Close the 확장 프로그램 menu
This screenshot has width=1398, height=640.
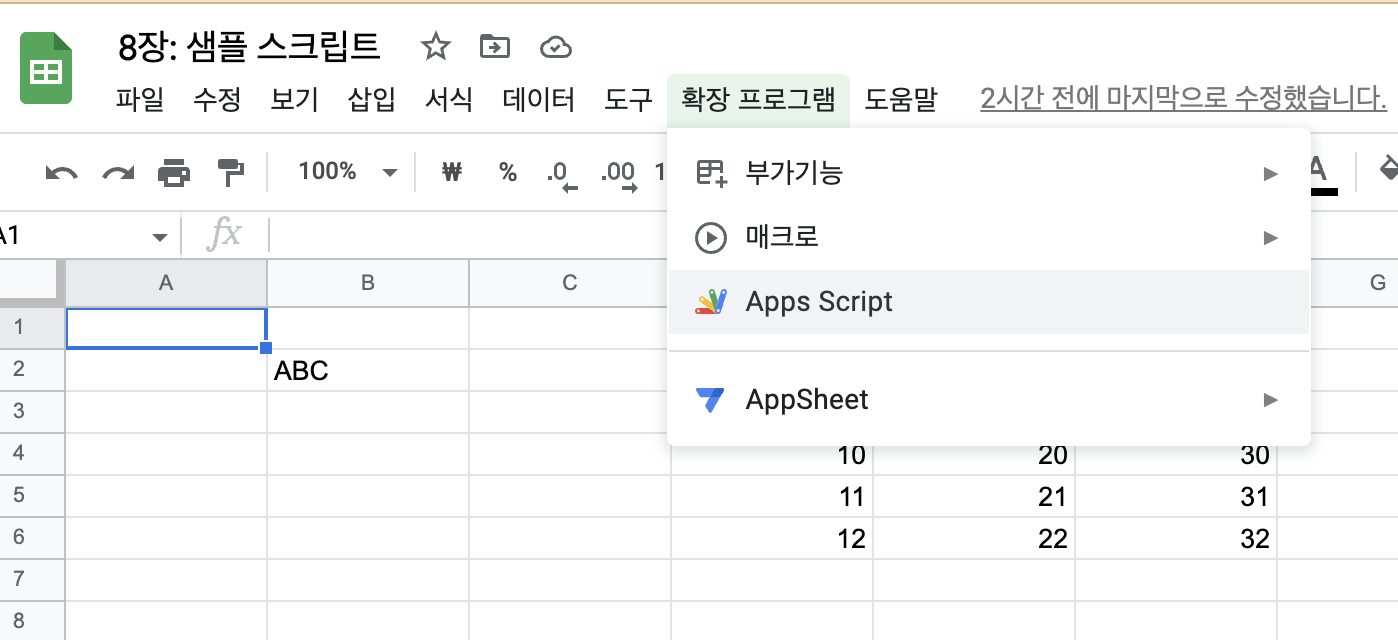pyautogui.click(x=758, y=100)
